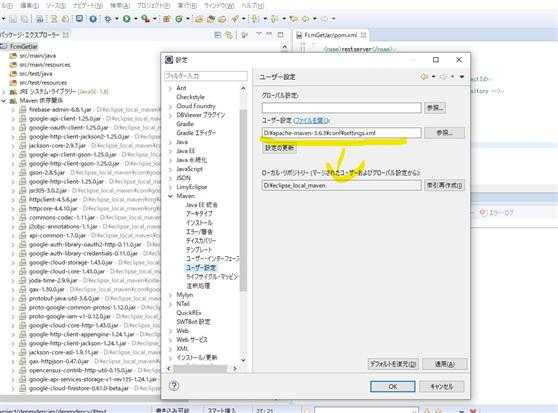The height and width of the screenshot is (413, 558).
Task: Click the 索引再作成 button
Action: coord(444,185)
